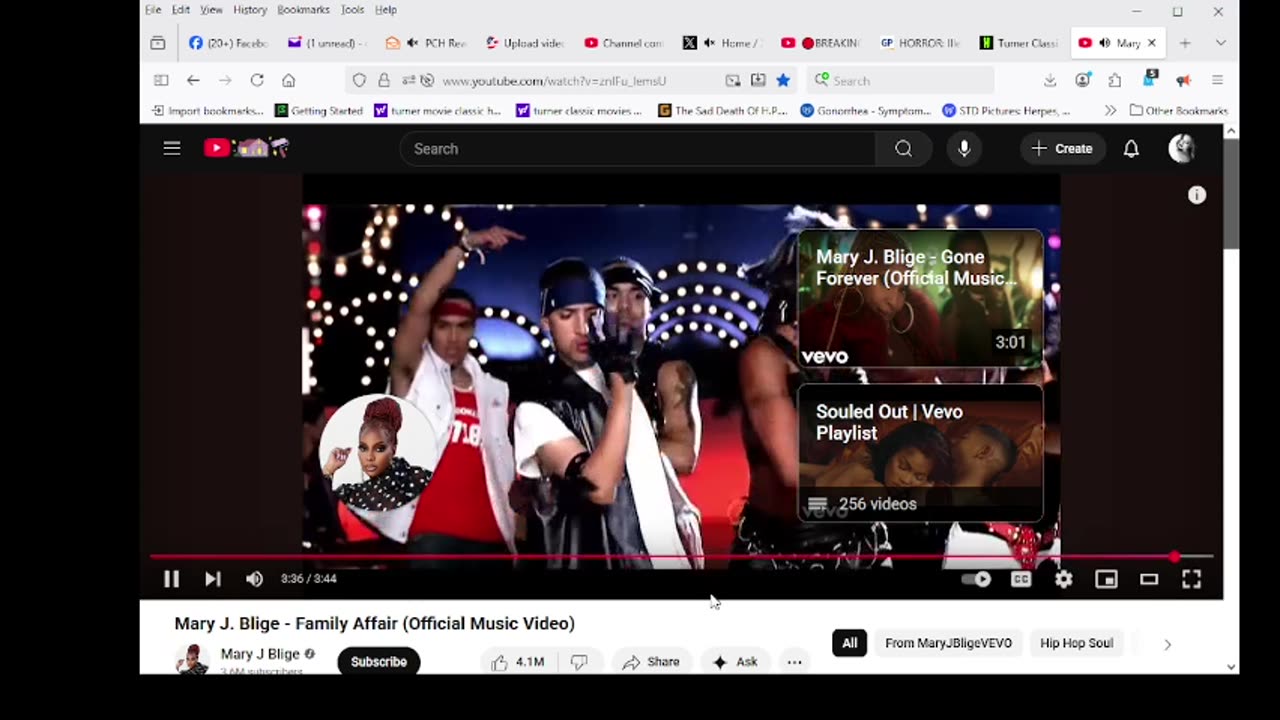The height and width of the screenshot is (720, 1280).
Task: Open the Getting Started bookmark
Action: click(x=319, y=111)
